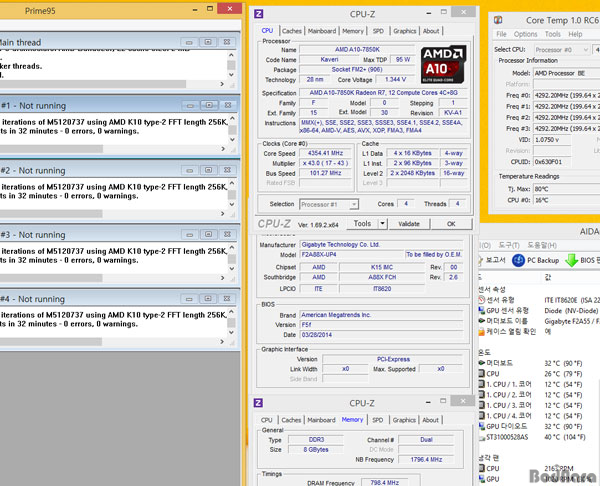Click the PC Backup icon in AIDA toolbar
Screen dimensions: 600x486
(x=518, y=261)
